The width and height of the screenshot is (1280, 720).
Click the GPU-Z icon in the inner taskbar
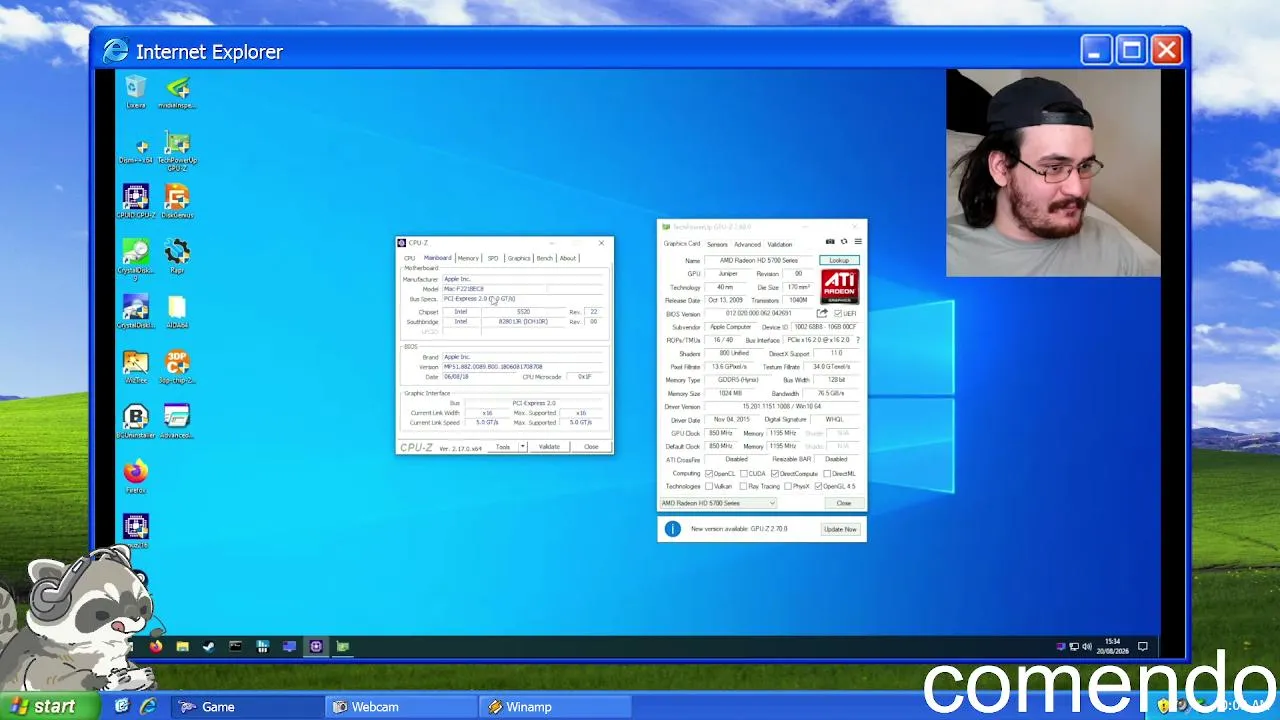[x=343, y=646]
